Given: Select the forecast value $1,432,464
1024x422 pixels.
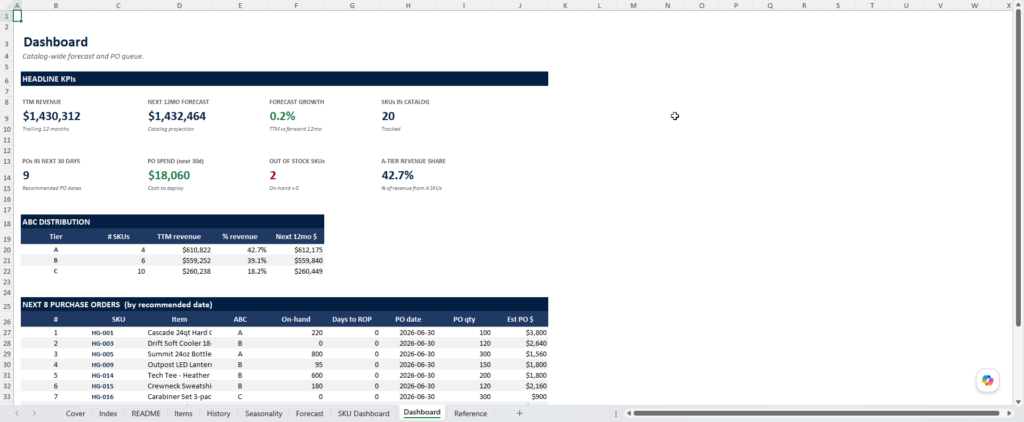Looking at the screenshot, I should point(177,116).
